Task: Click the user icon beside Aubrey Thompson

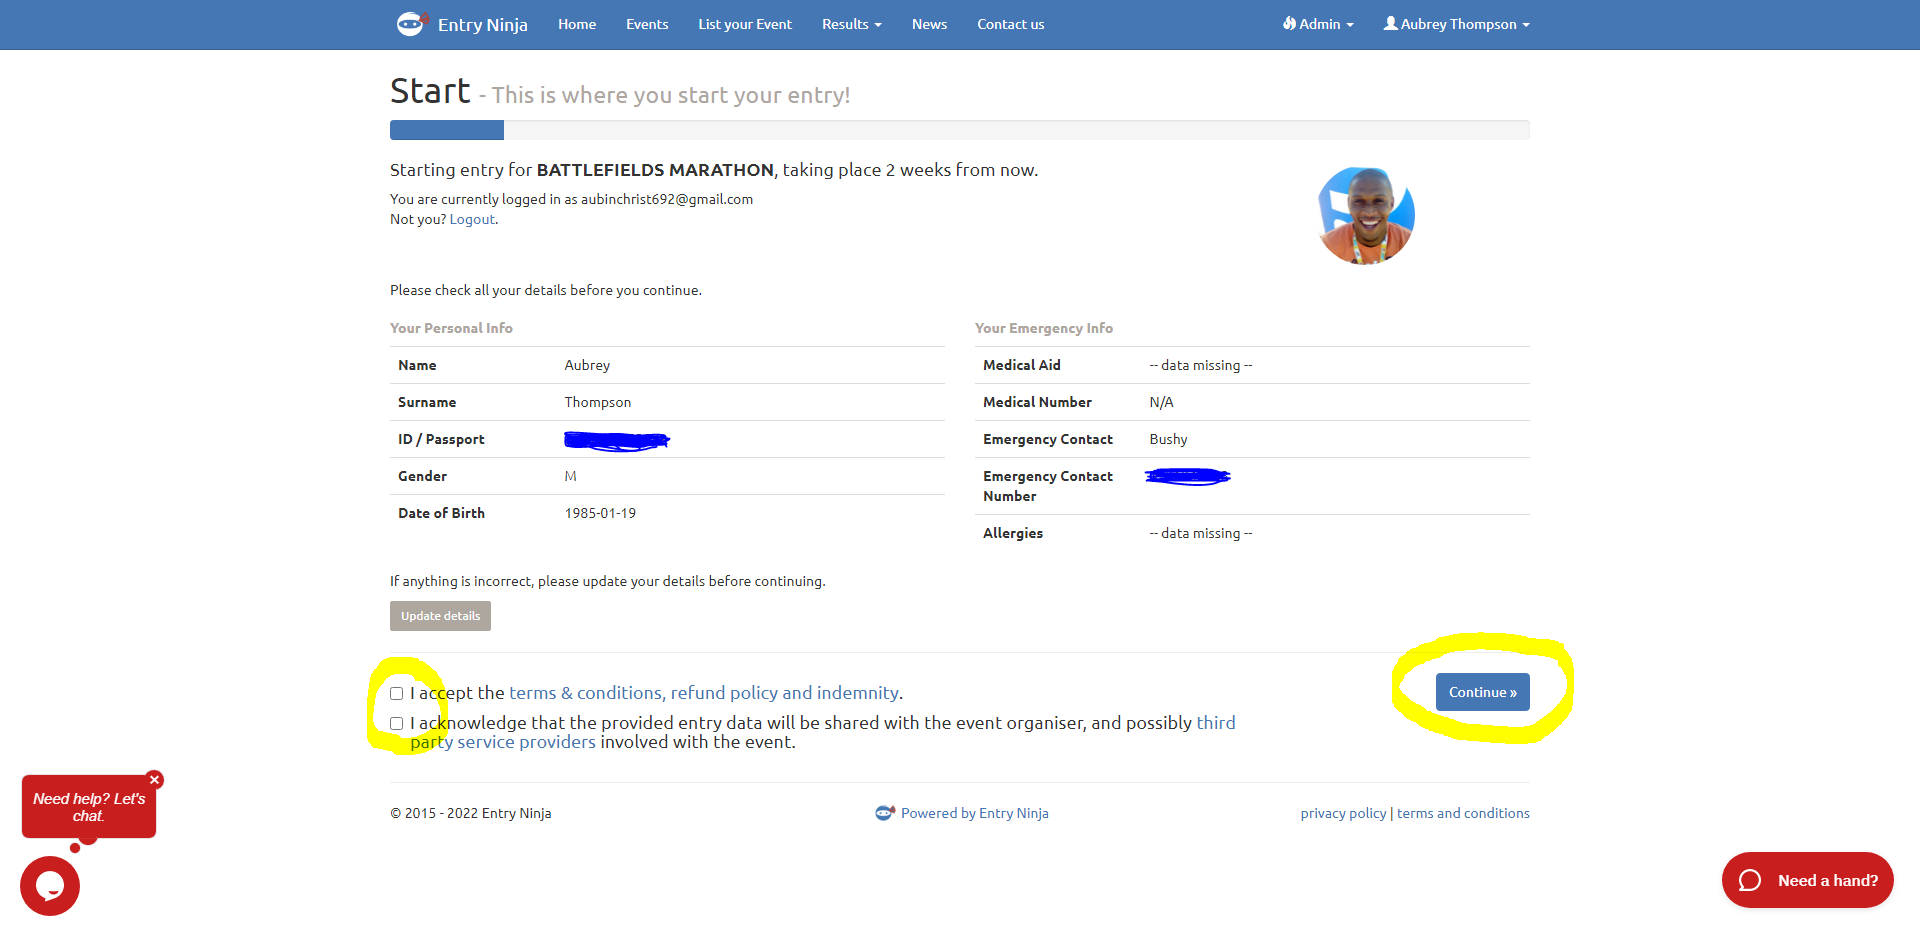Action: pos(1390,23)
